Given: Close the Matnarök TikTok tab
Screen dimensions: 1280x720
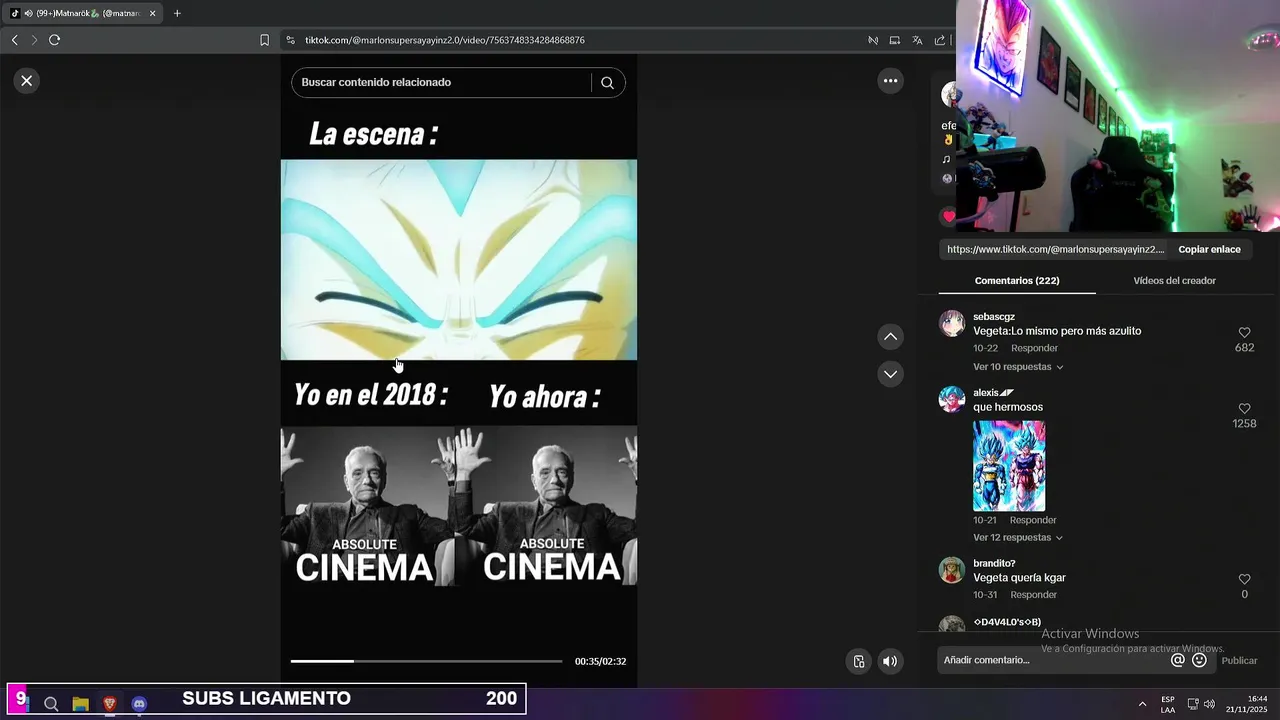Looking at the screenshot, I should pos(153,13).
